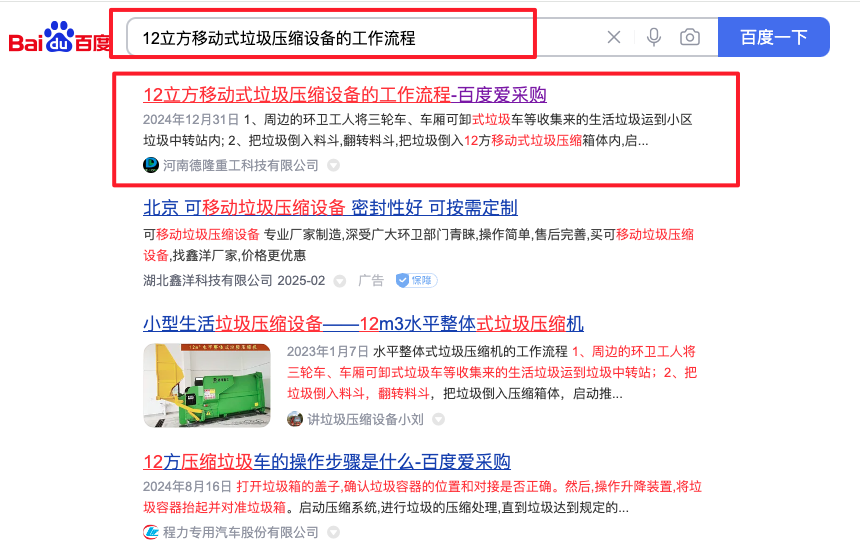
Task: Expand dropdown next to 程力专用汽车股份有限公司
Action: [x=333, y=532]
